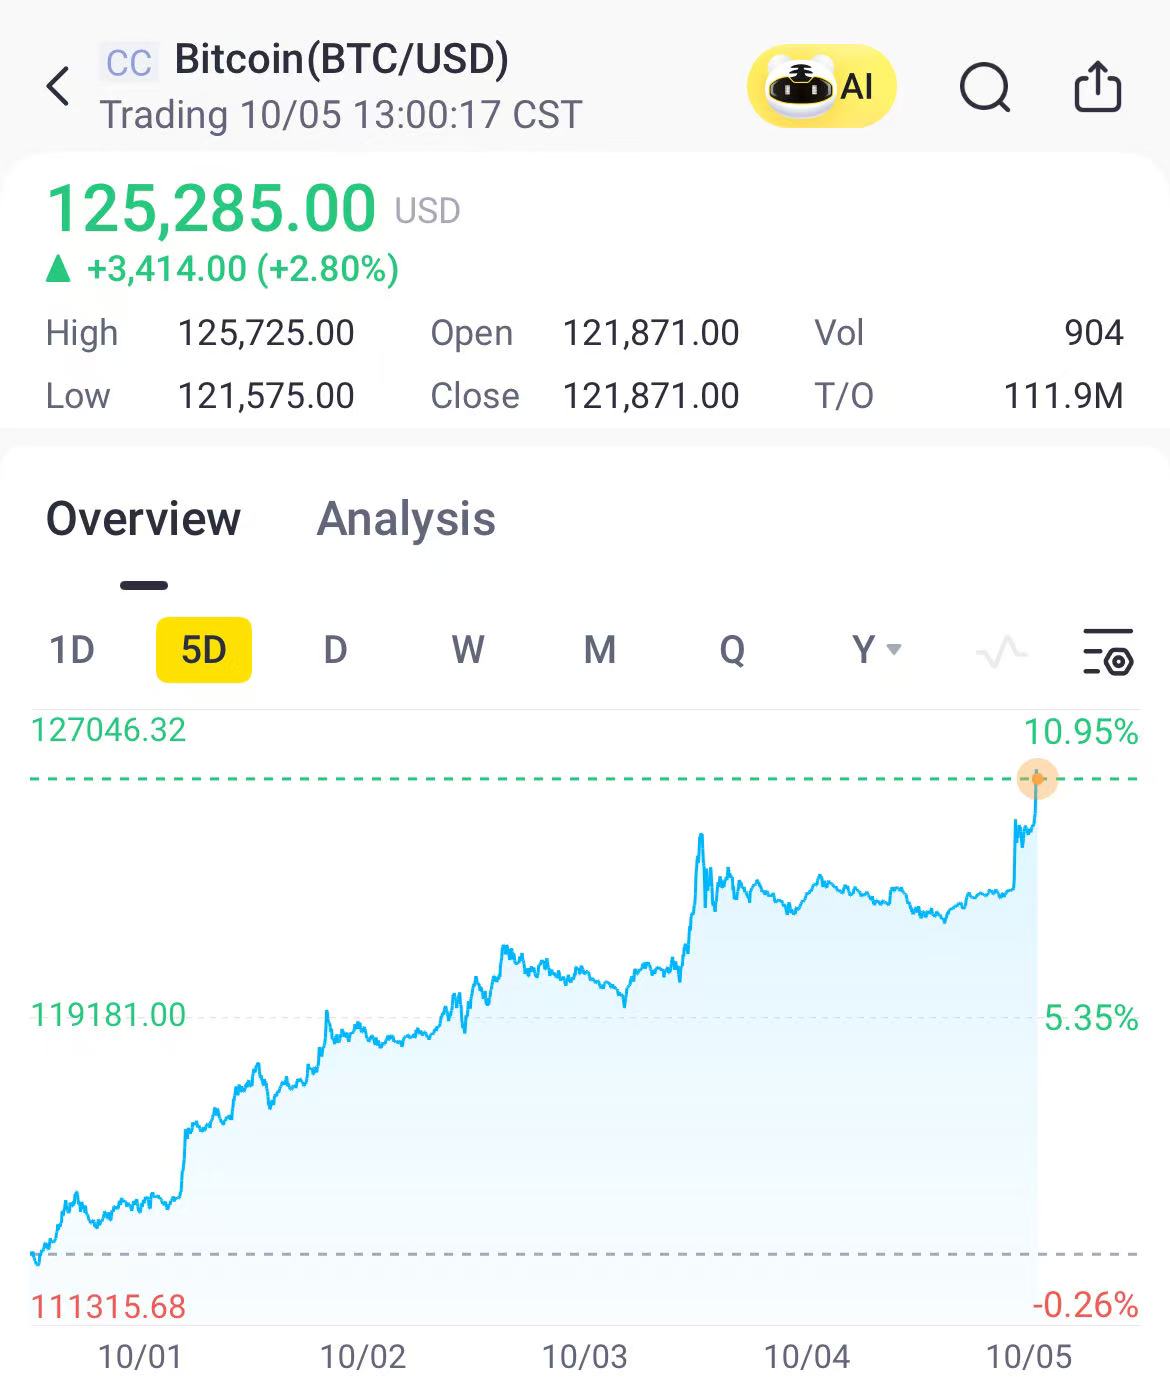The height and width of the screenshot is (1386, 1170).
Task: Tap the Bitcoin(BTC/USD) title
Action: tap(341, 60)
